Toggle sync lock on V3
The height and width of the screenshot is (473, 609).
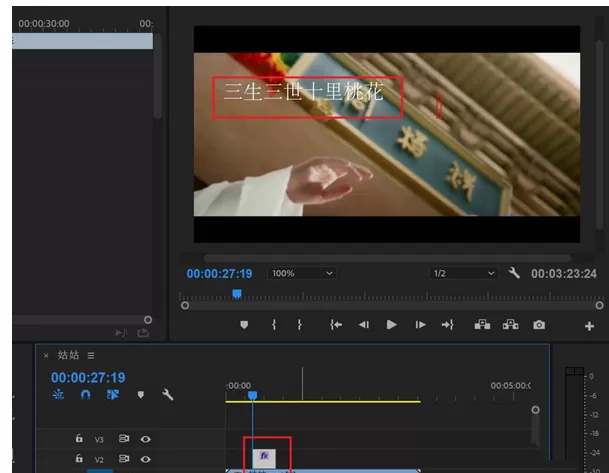[124, 439]
